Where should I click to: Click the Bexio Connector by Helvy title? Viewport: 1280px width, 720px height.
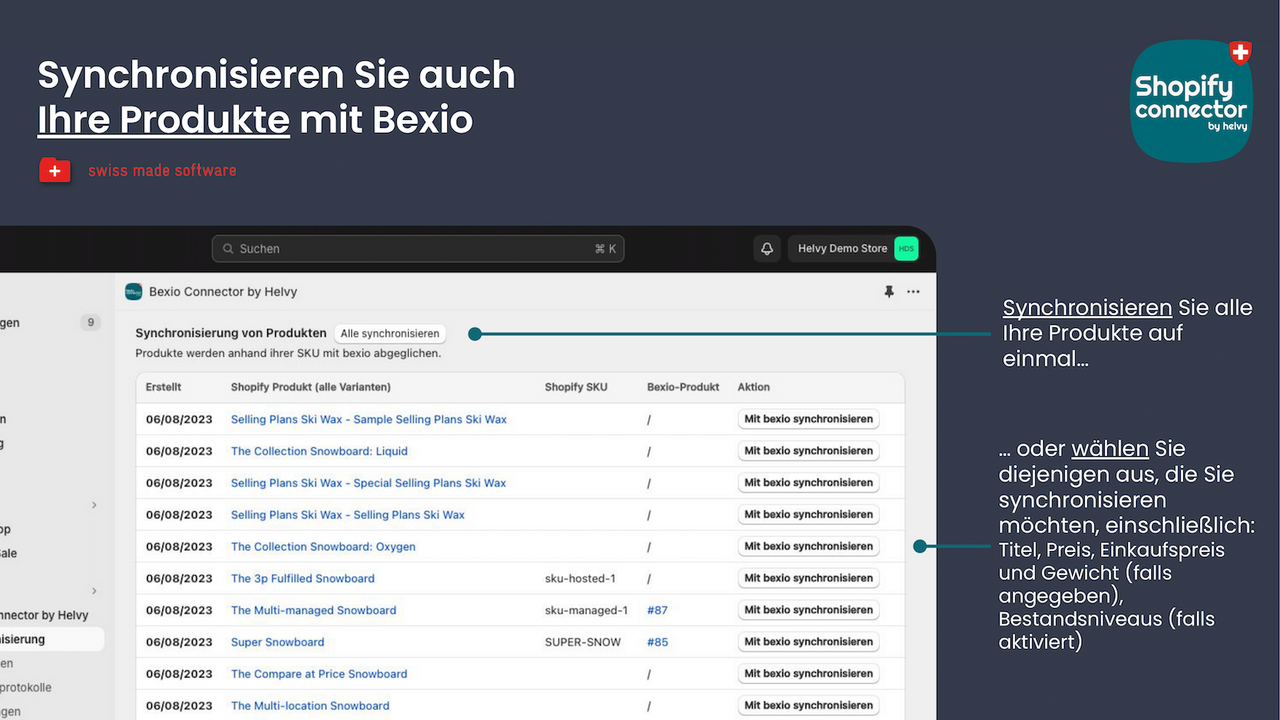[223, 292]
